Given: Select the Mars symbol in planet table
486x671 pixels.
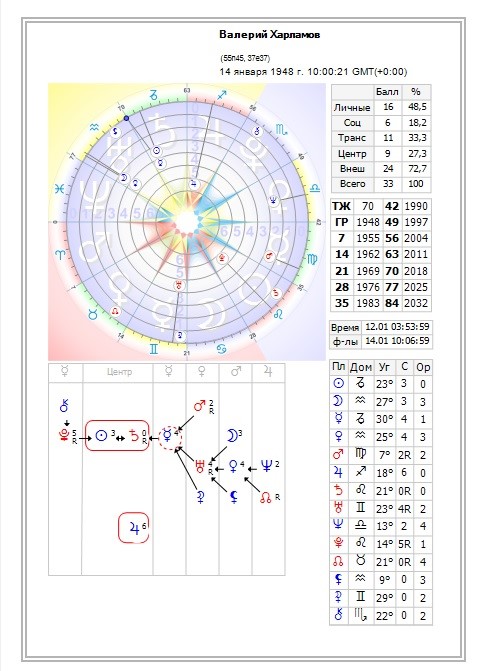Looking at the screenshot, I should pyautogui.click(x=338, y=454).
